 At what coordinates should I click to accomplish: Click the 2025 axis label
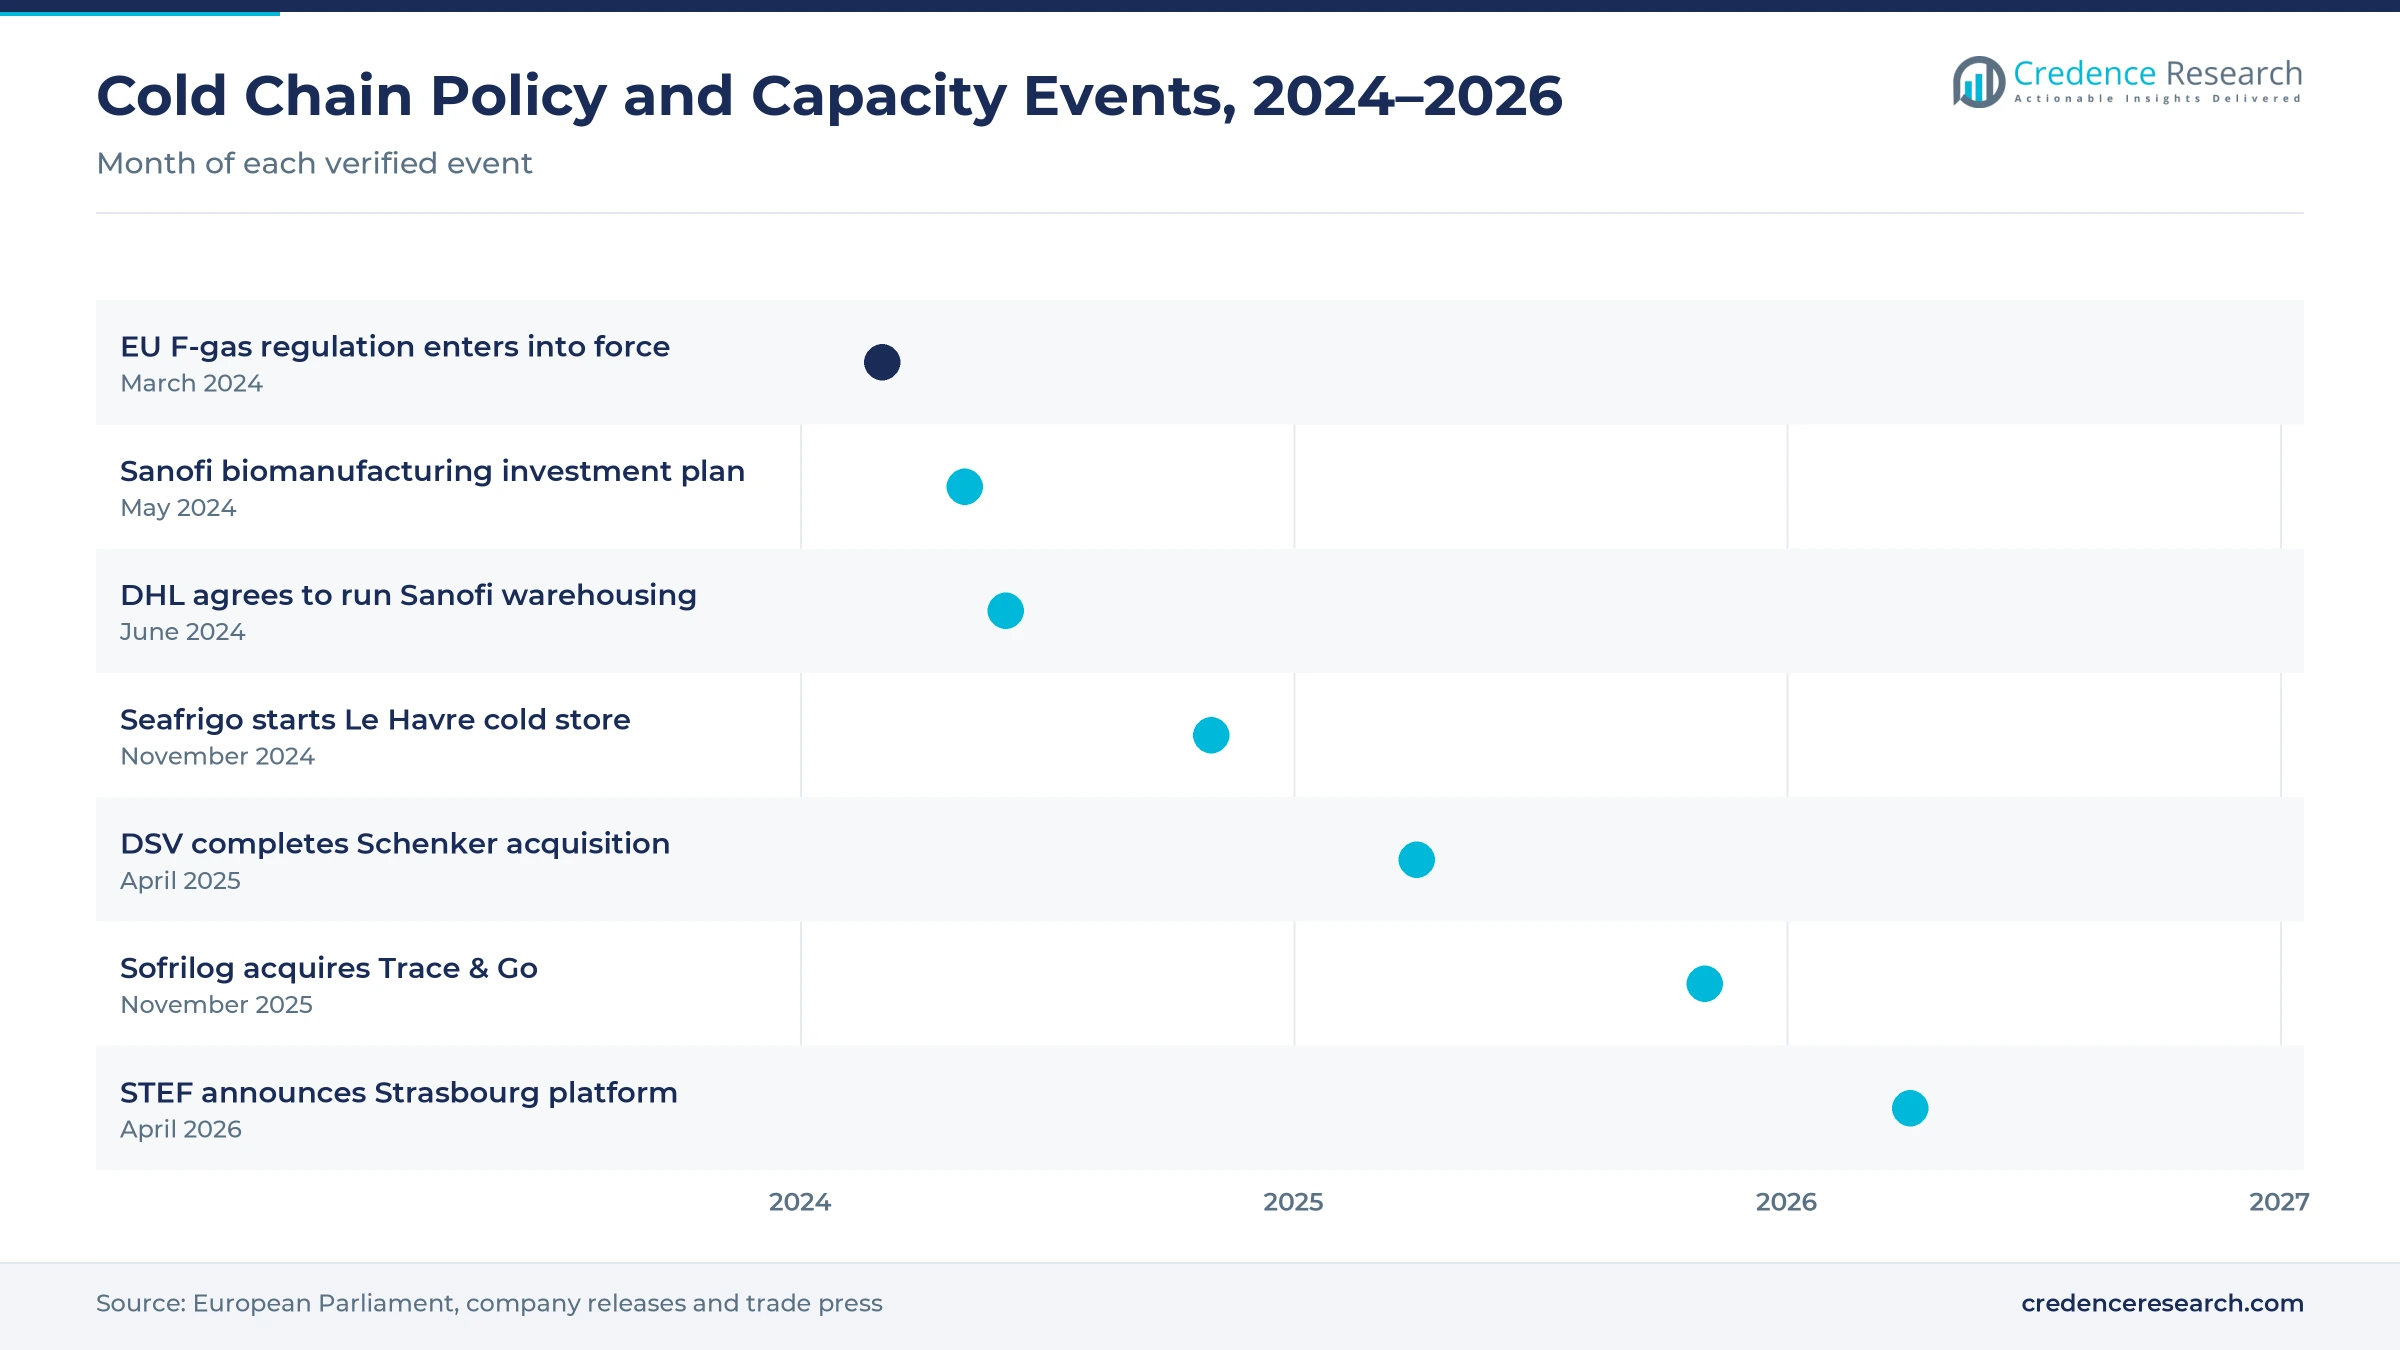1293,1202
